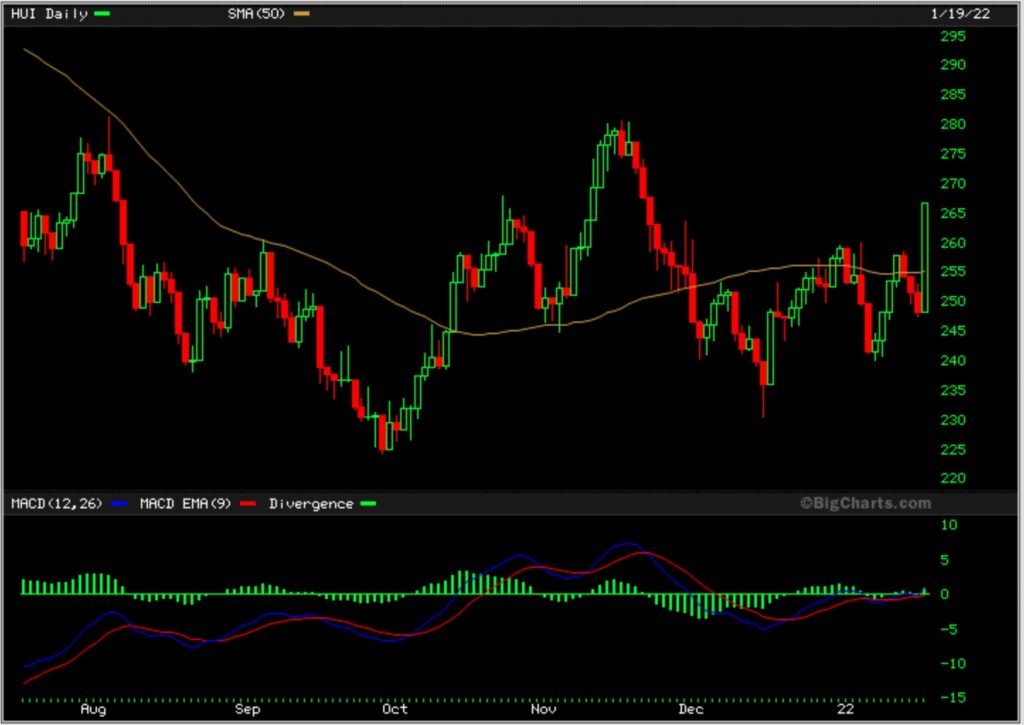Screen dimensions: 1024x725
Task: Click the Nov label on the time axis
Action: coord(544,709)
